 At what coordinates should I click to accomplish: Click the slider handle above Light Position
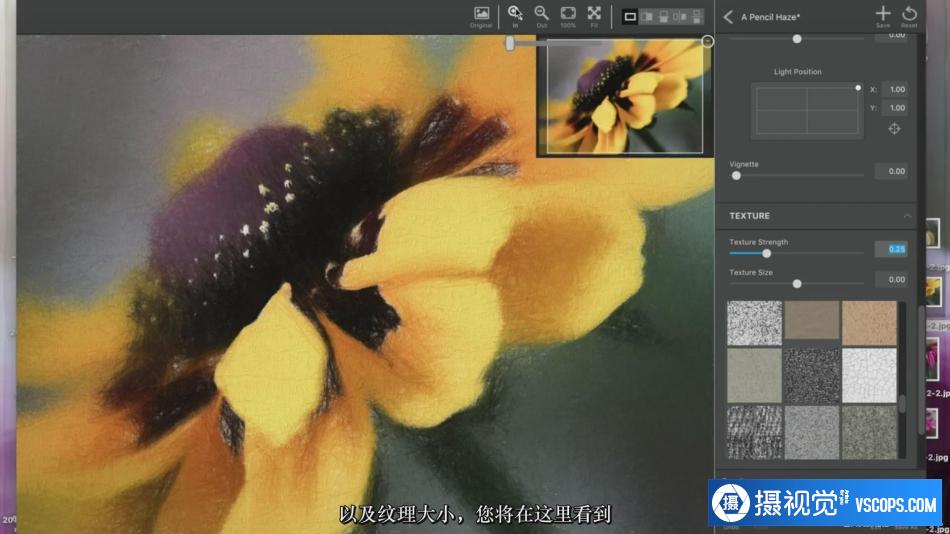797,39
